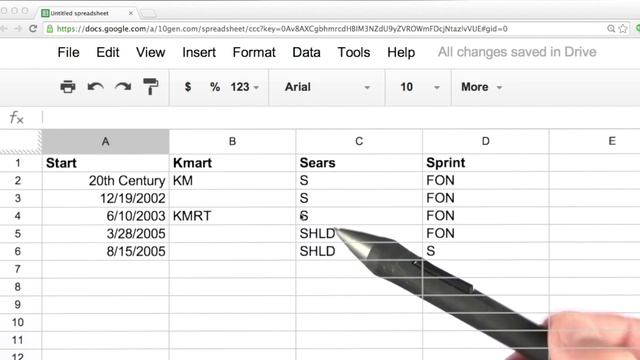
Task: Click the zoom magnifier in address bar
Action: pos(611,29)
